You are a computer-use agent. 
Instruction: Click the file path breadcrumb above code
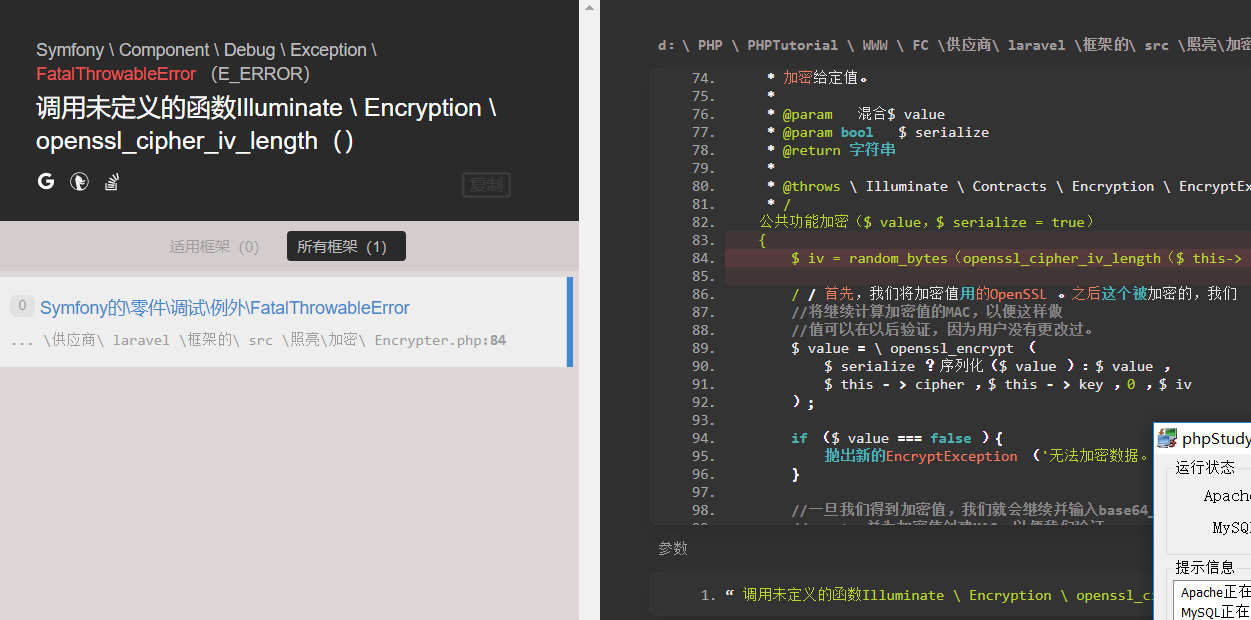click(x=954, y=45)
